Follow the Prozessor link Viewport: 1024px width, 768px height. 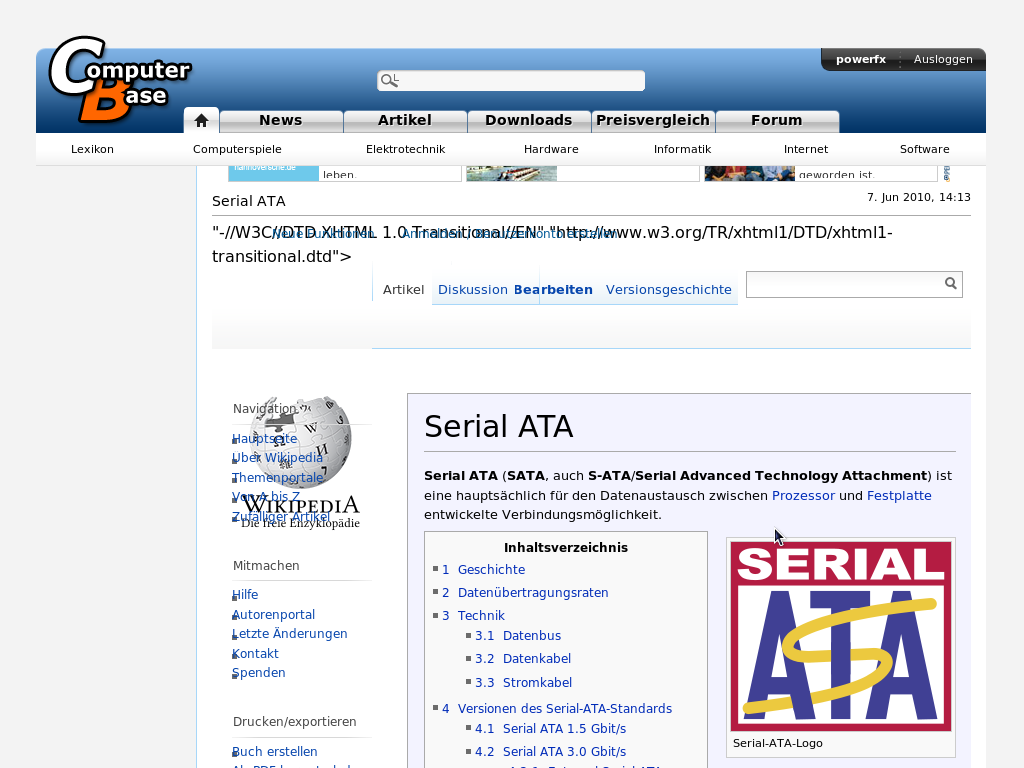[803, 496]
